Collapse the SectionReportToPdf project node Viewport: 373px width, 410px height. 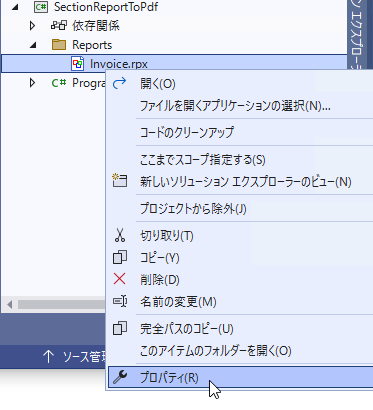[15, 7]
